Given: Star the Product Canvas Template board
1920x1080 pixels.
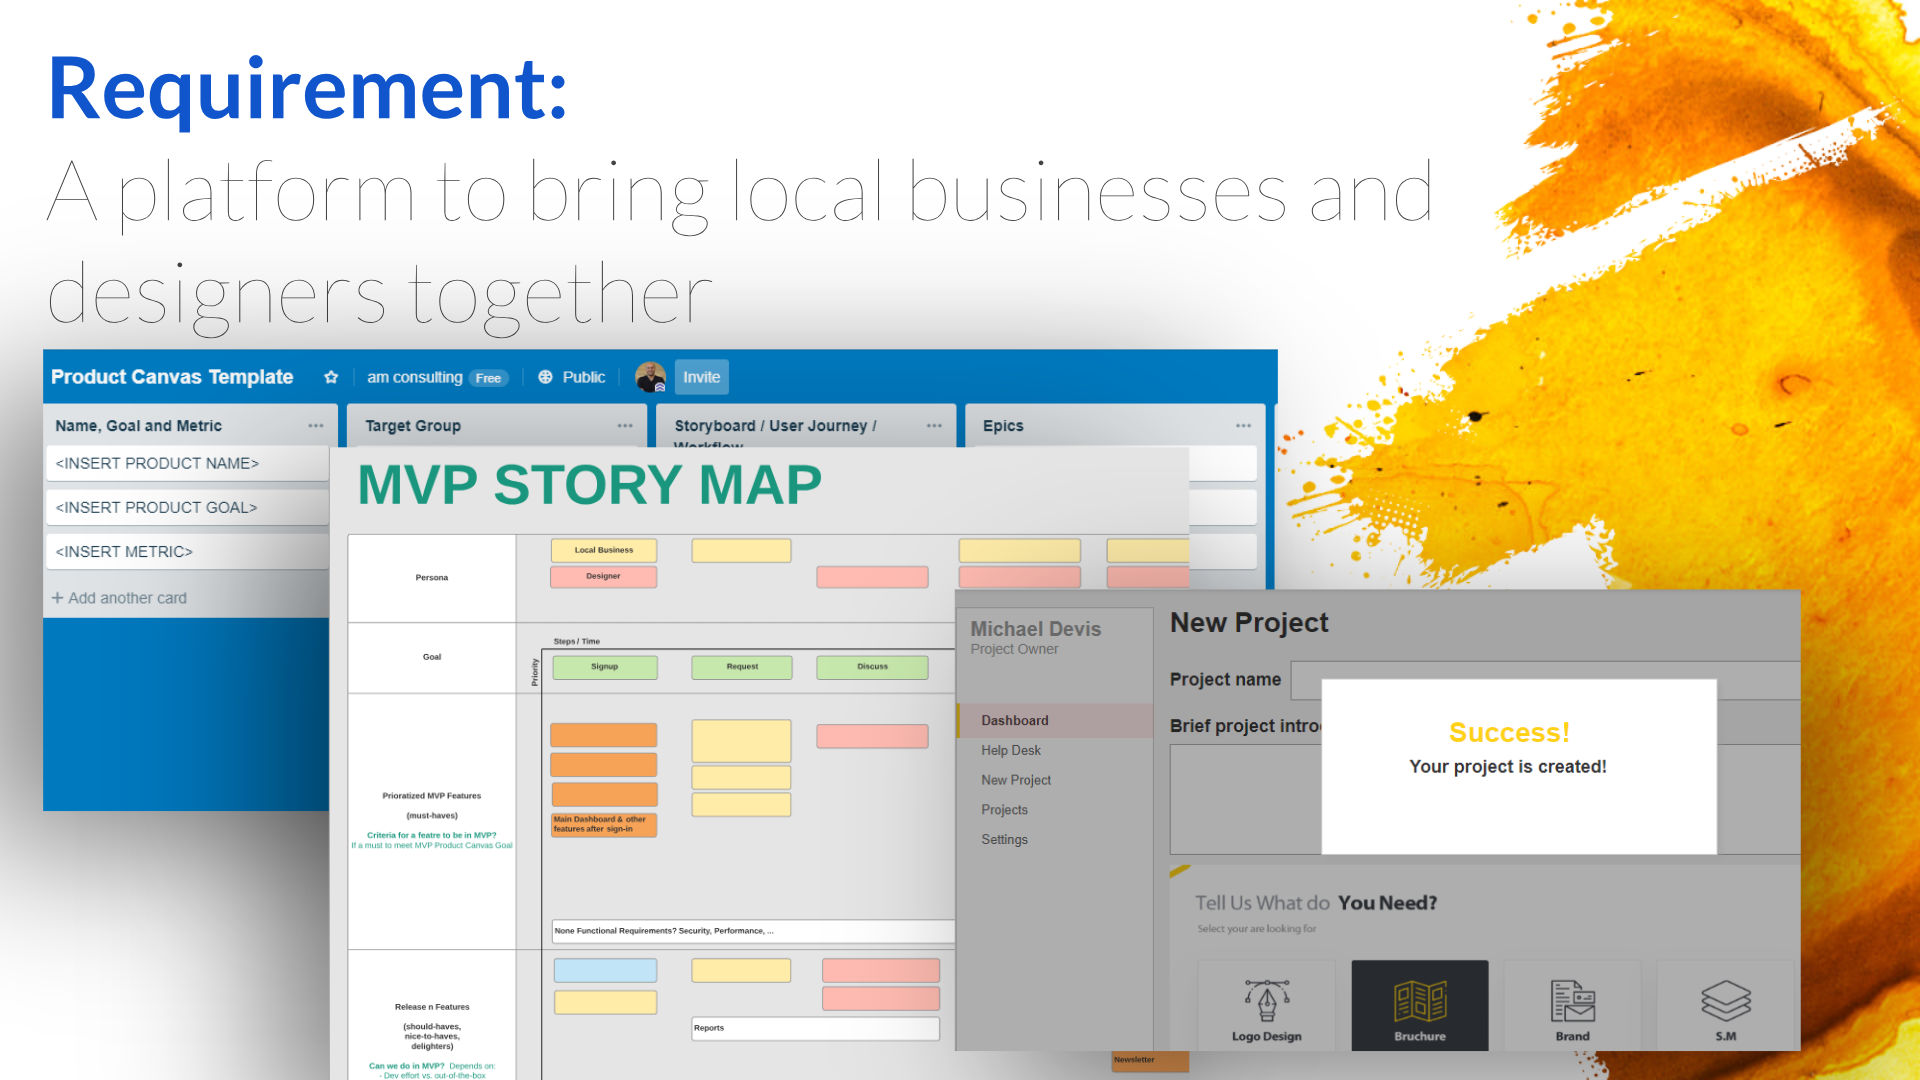Looking at the screenshot, I should click(331, 377).
